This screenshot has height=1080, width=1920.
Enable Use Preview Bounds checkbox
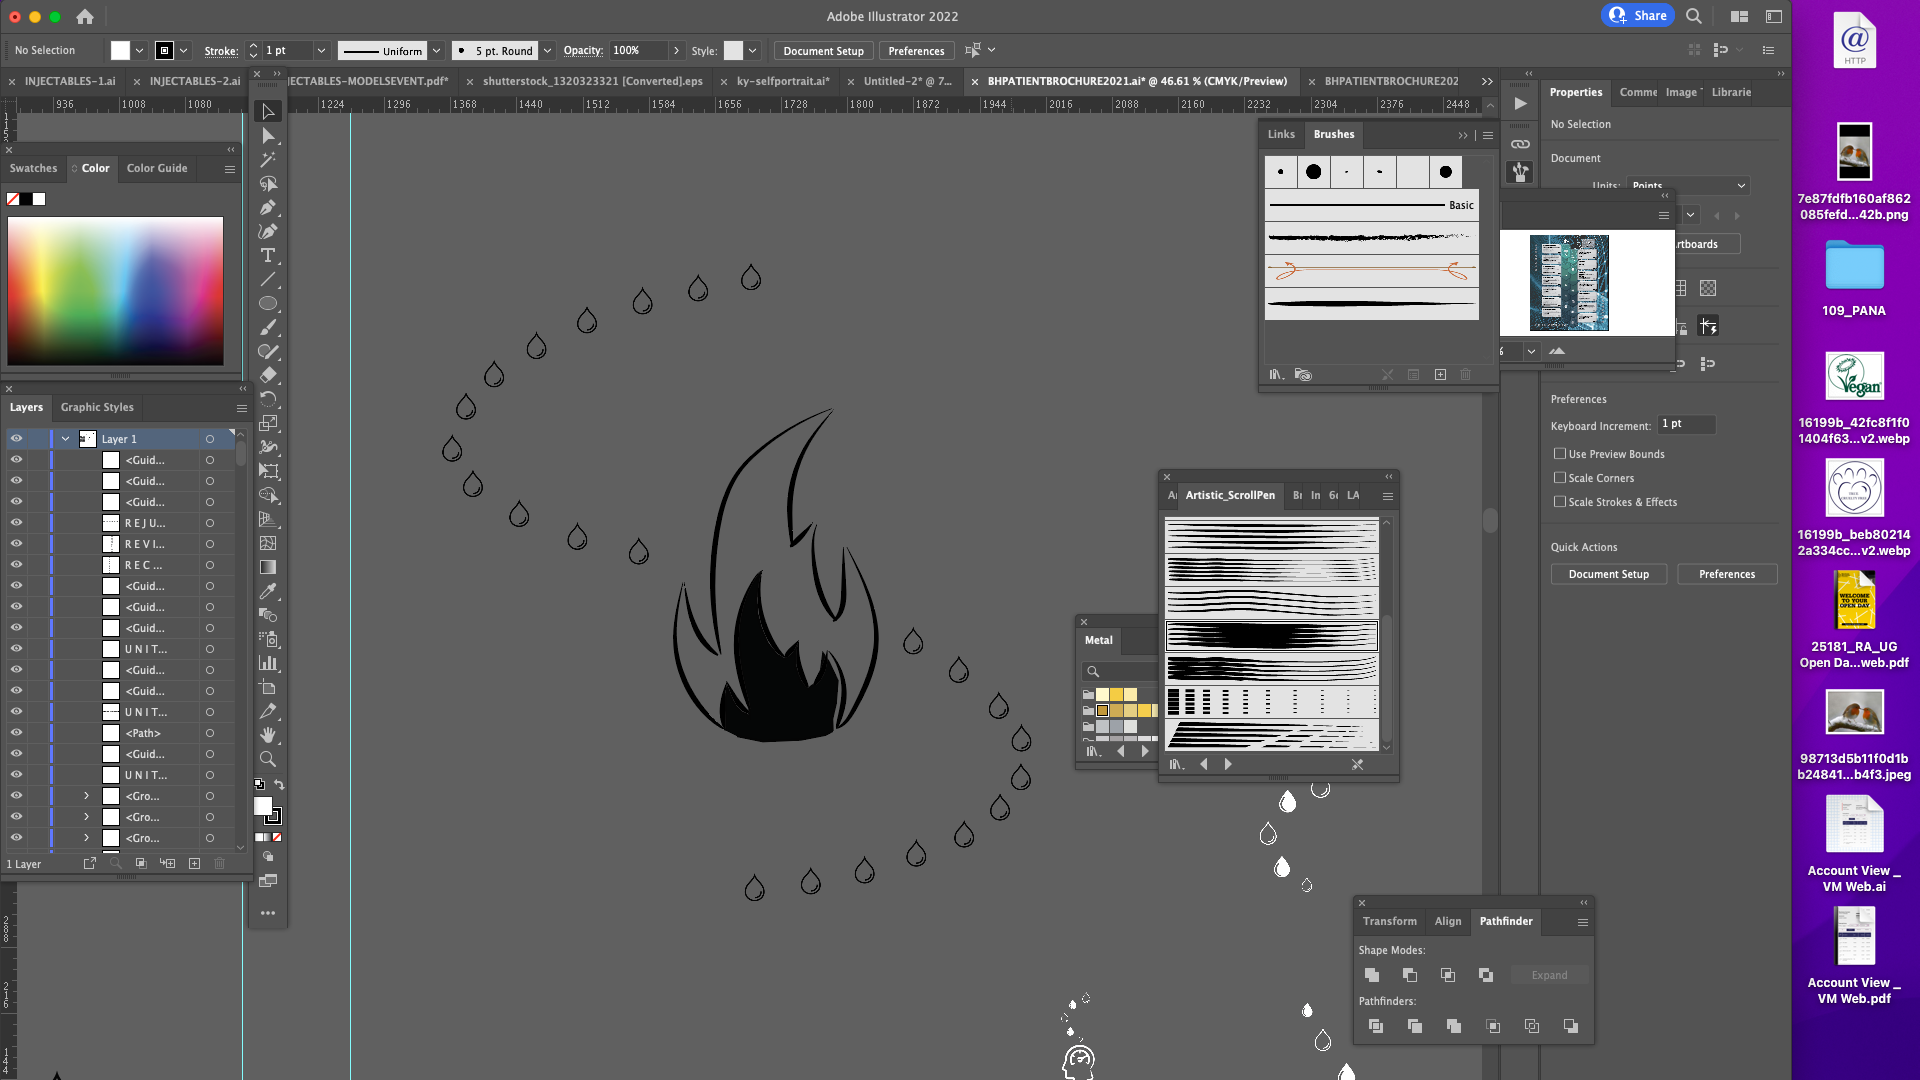coord(1560,454)
